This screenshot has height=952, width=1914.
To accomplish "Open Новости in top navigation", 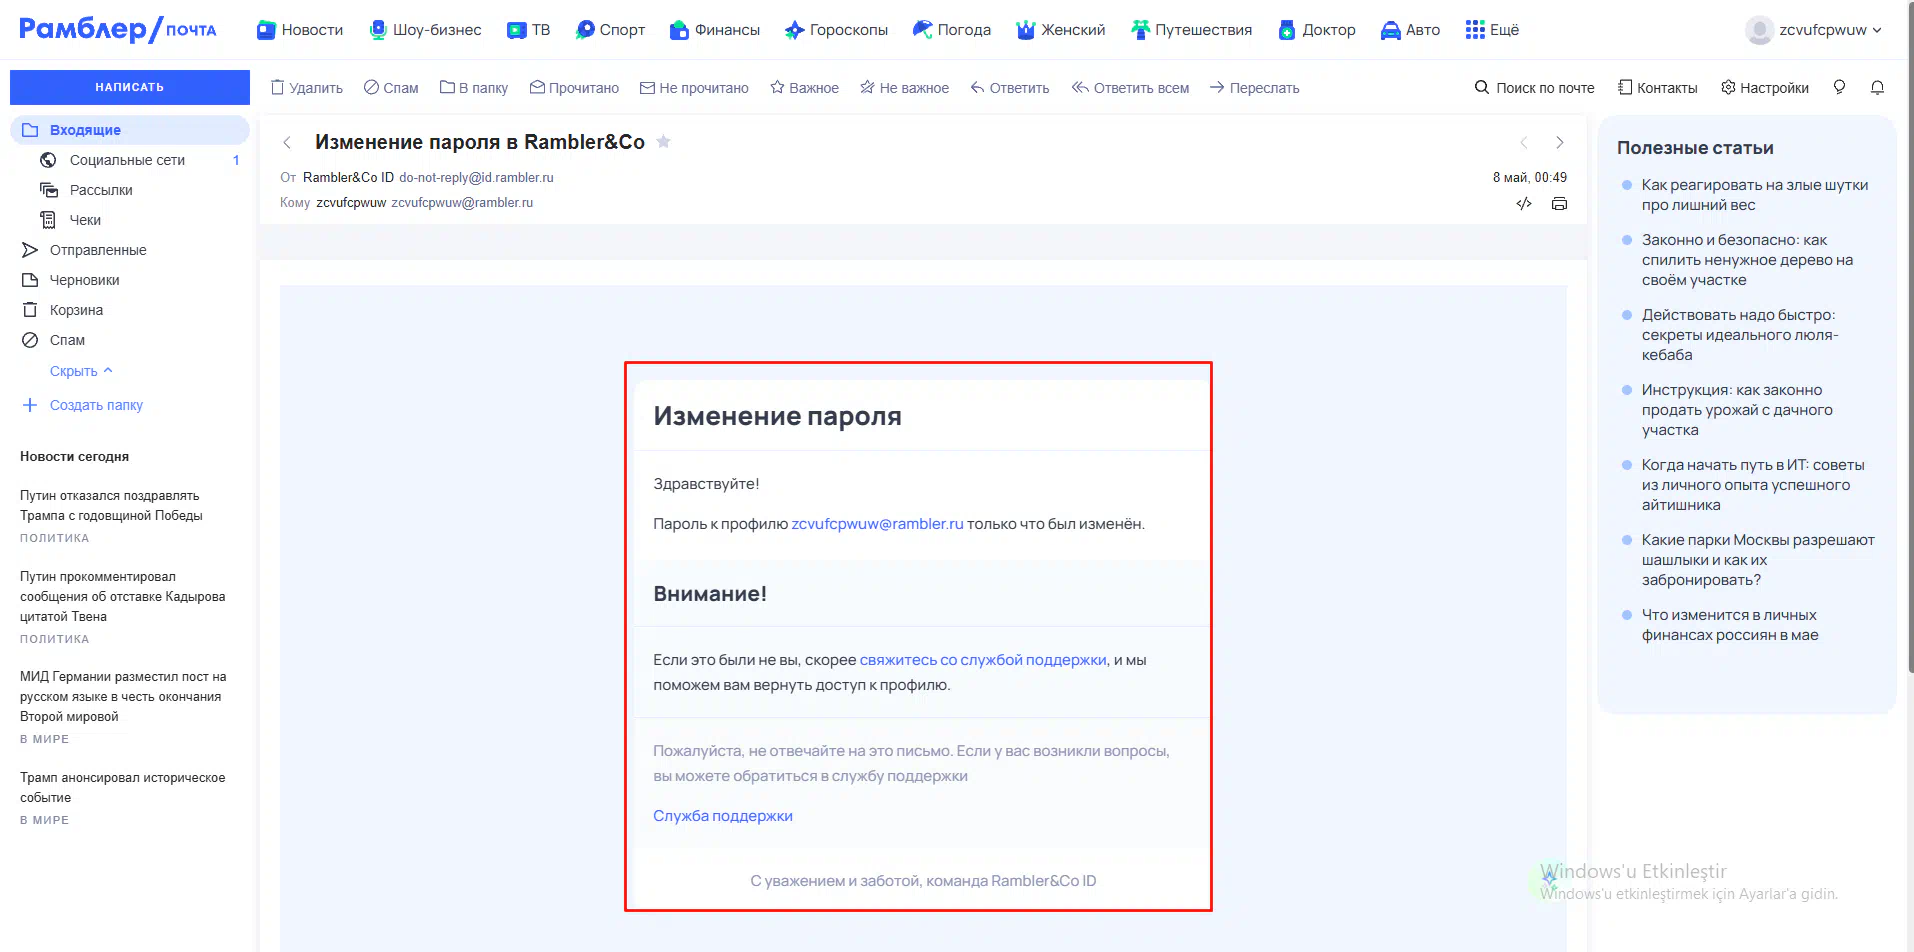I will point(300,30).
